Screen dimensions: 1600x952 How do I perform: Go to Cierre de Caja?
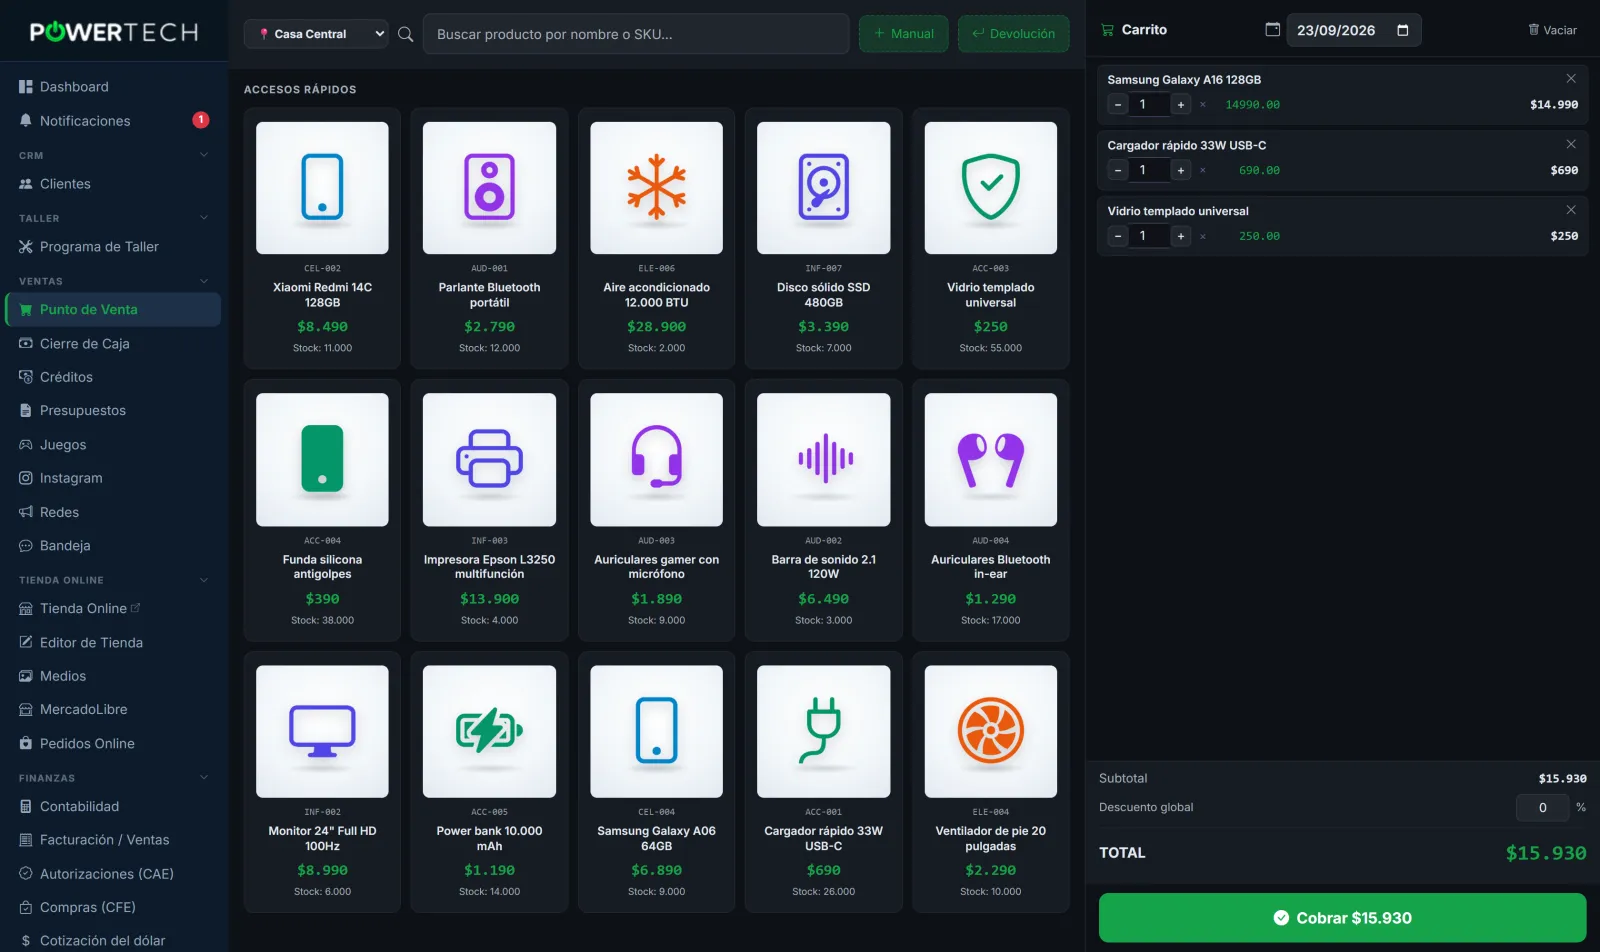tap(114, 344)
